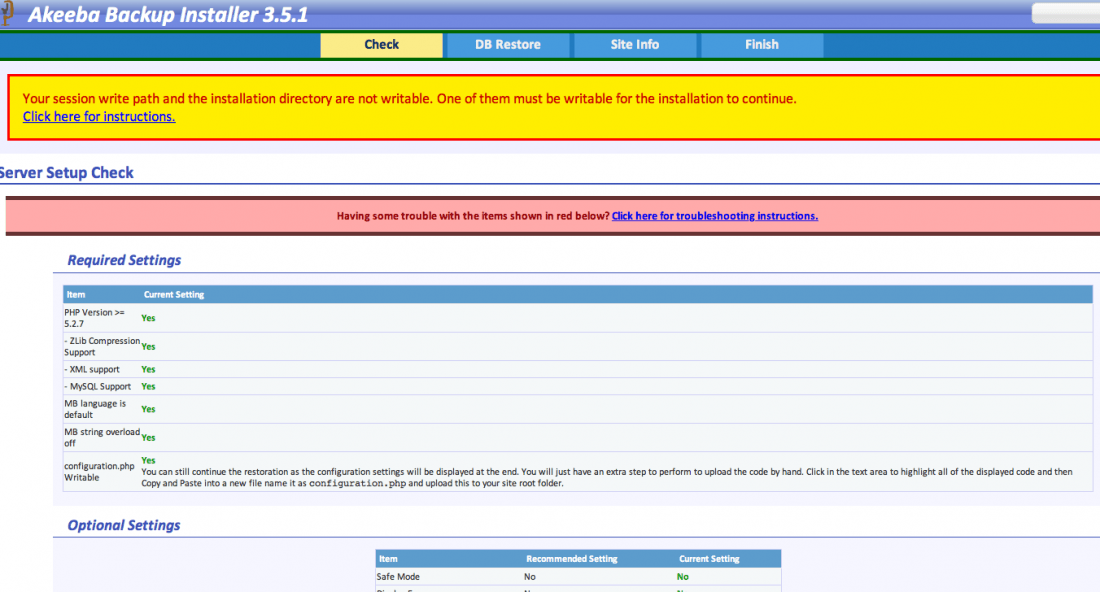The image size is (1100, 592).
Task: Click the 'Server Setup Check' heading
Action: point(66,173)
